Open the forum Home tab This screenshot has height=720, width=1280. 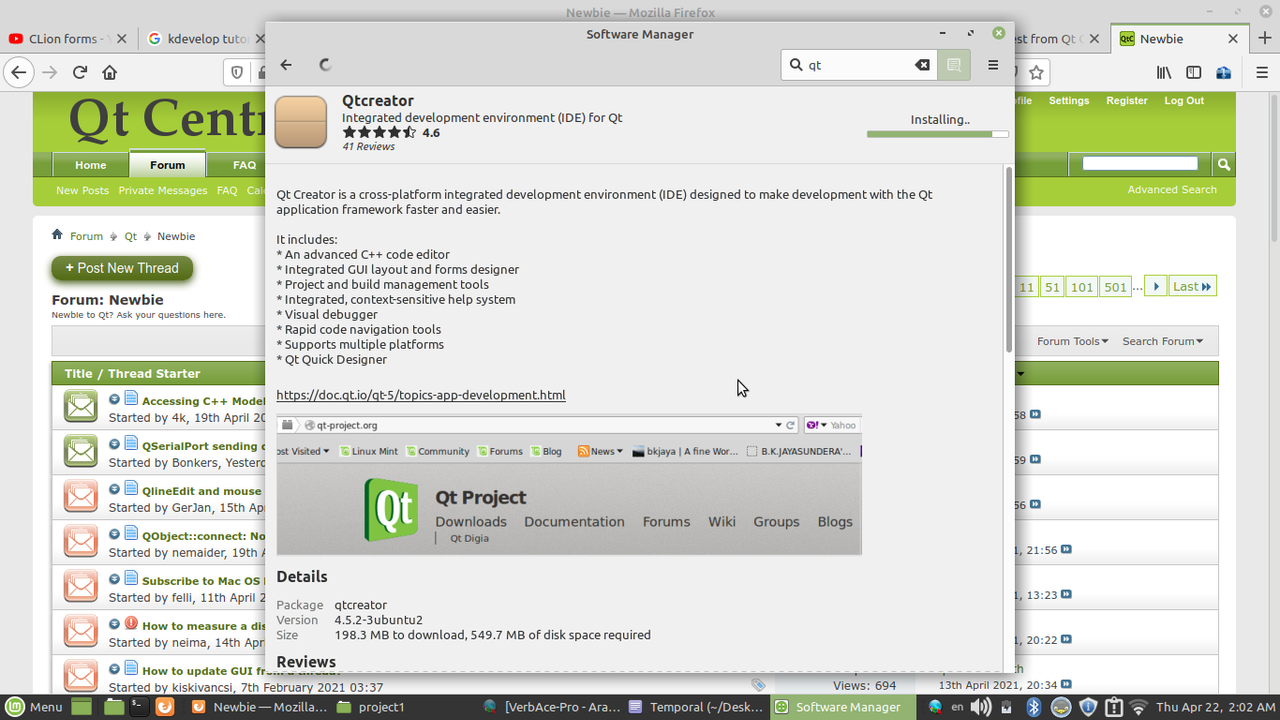pyautogui.click(x=90, y=165)
